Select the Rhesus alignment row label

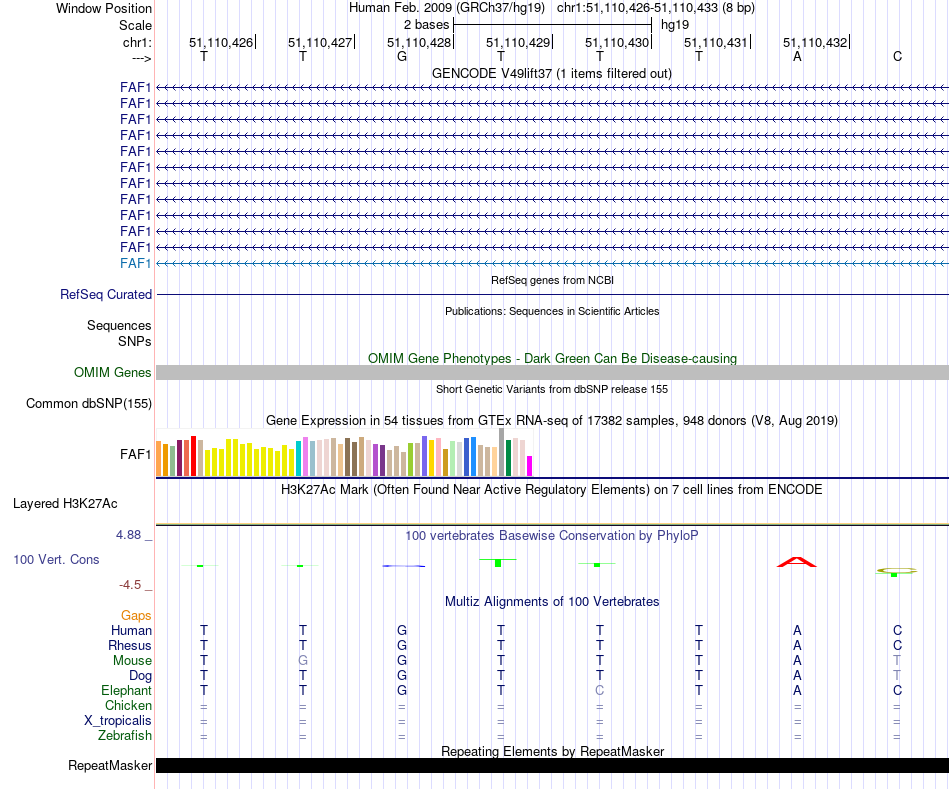(130, 646)
